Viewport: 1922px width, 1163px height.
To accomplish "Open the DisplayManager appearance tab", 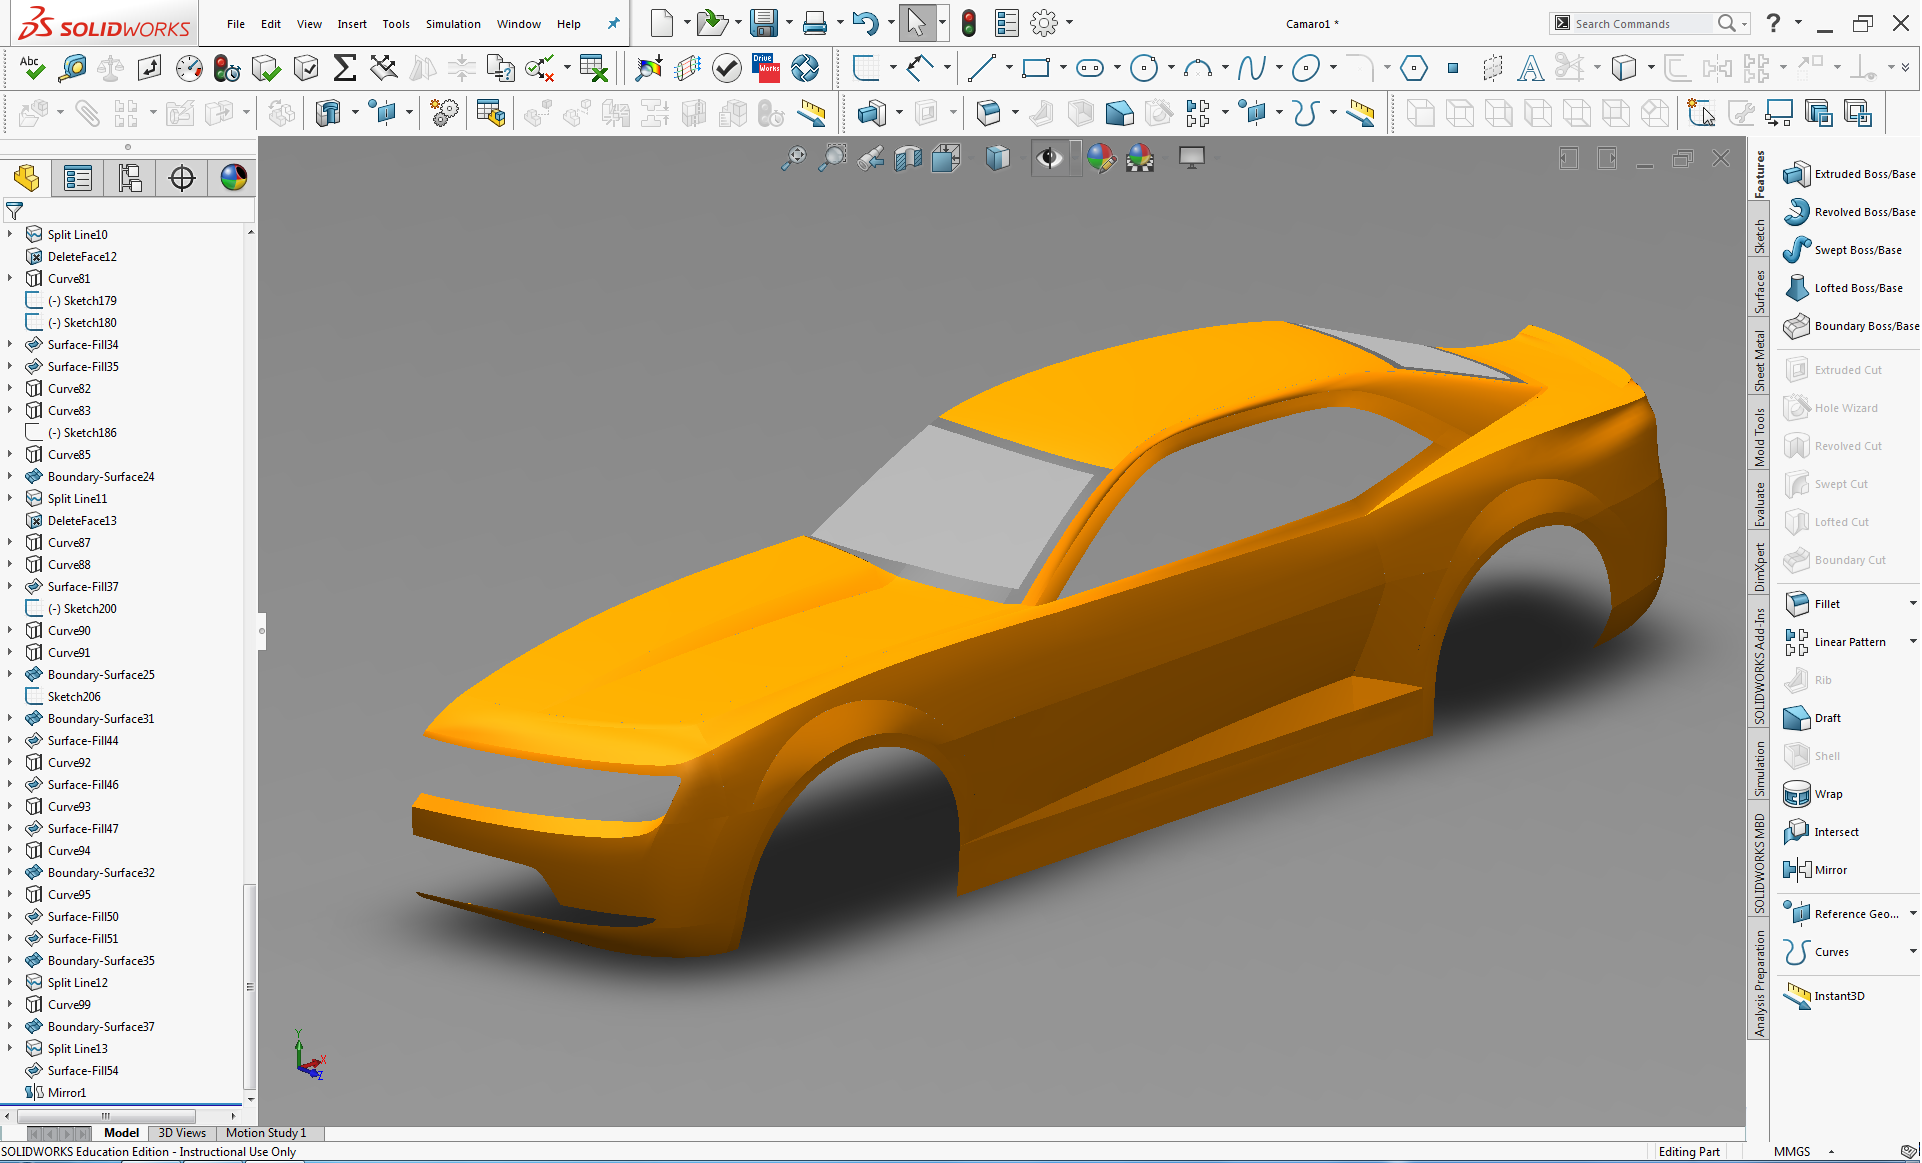I will pos(233,178).
